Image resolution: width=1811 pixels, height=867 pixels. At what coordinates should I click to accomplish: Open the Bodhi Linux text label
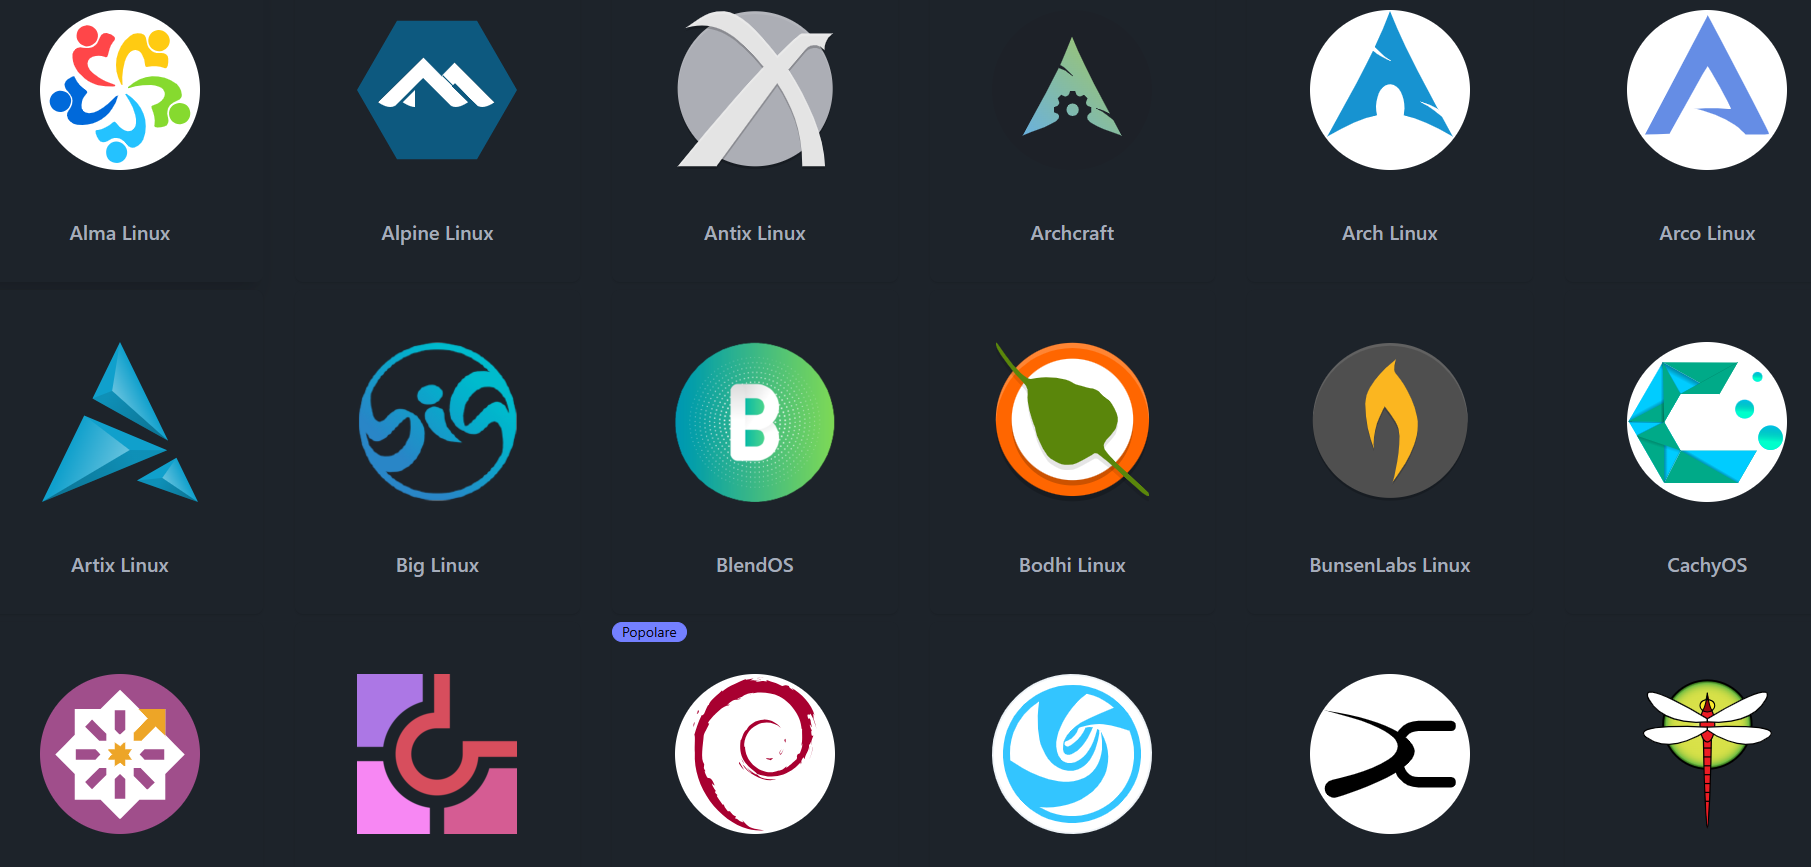point(1072,565)
